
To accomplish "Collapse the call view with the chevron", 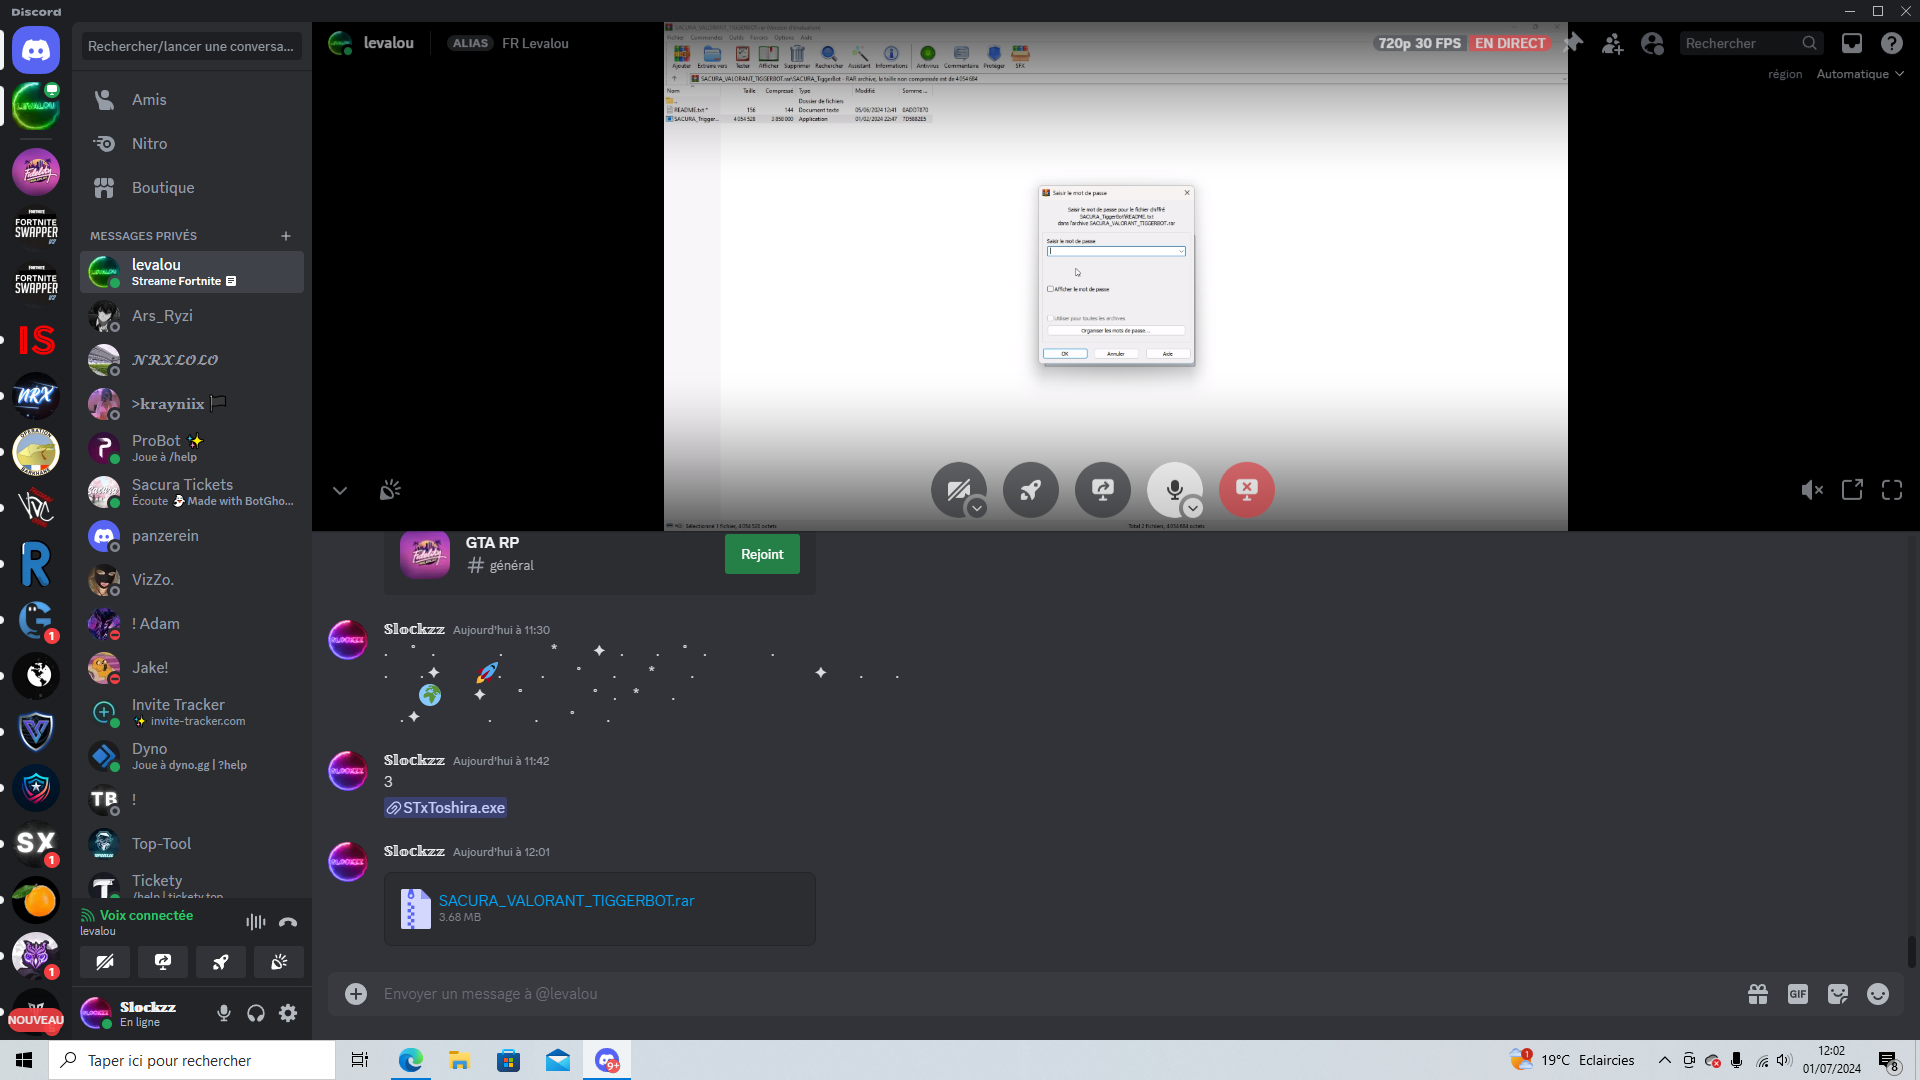I will [x=340, y=490].
